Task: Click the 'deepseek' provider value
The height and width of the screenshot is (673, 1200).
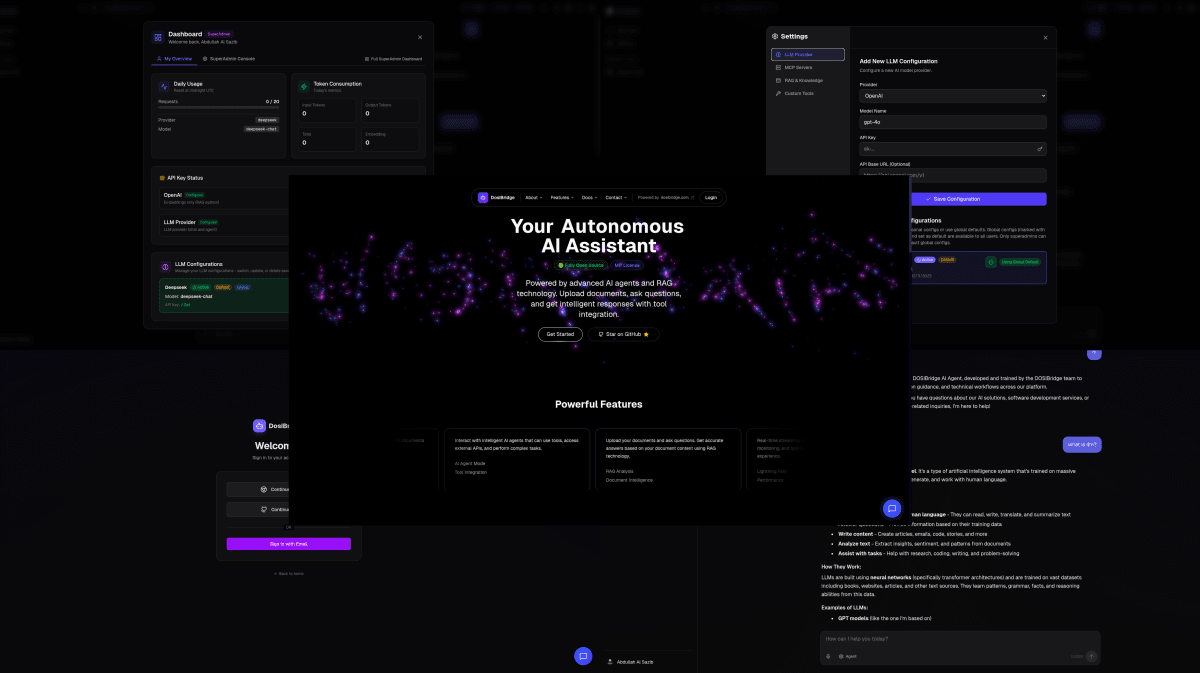Action: click(x=267, y=120)
